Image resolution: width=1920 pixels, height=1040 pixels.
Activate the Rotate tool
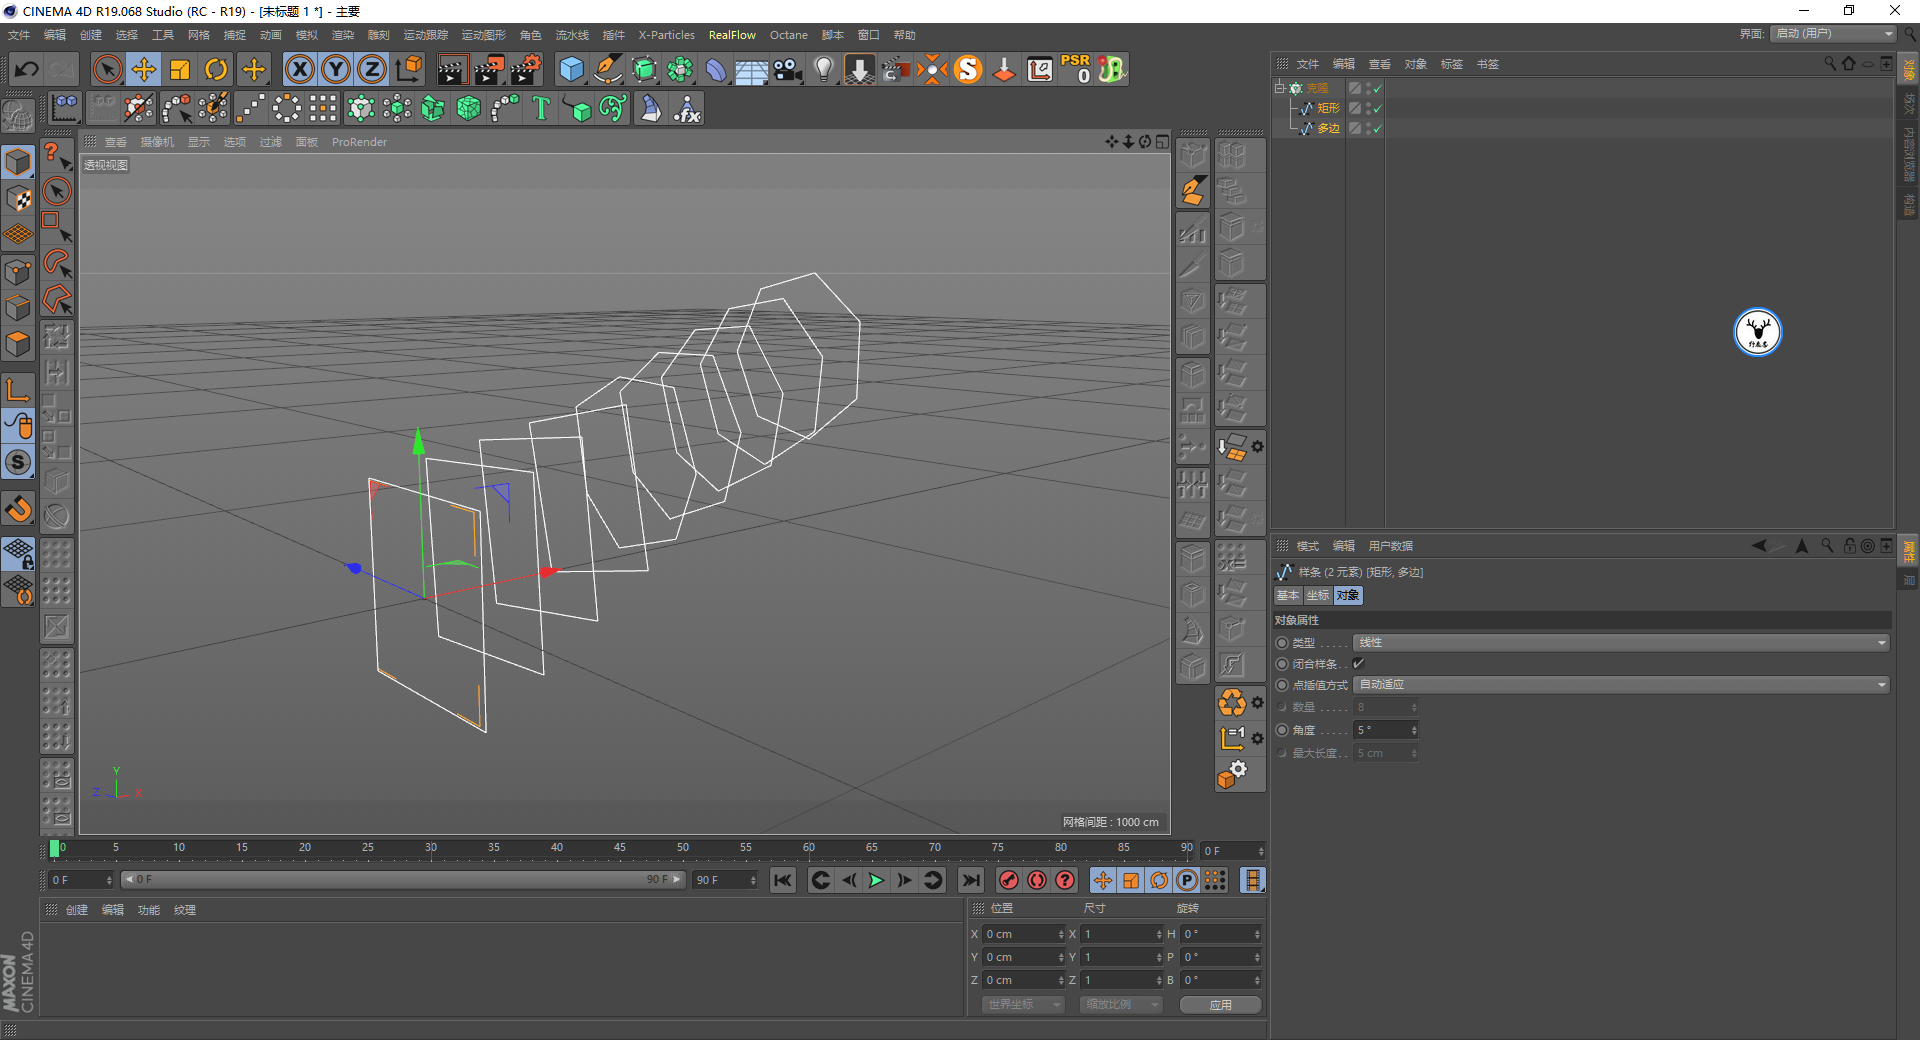216,69
